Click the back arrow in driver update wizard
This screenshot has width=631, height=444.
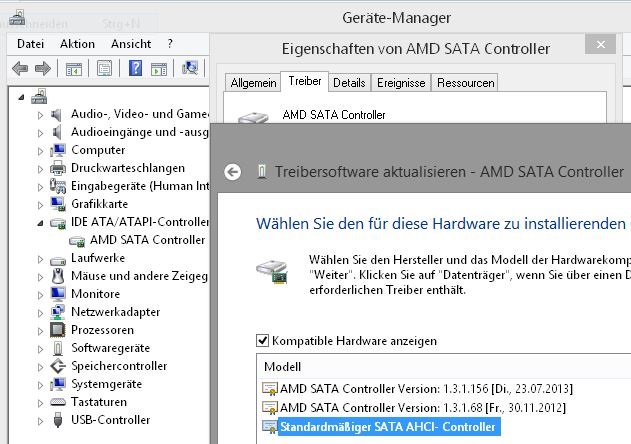(x=233, y=172)
